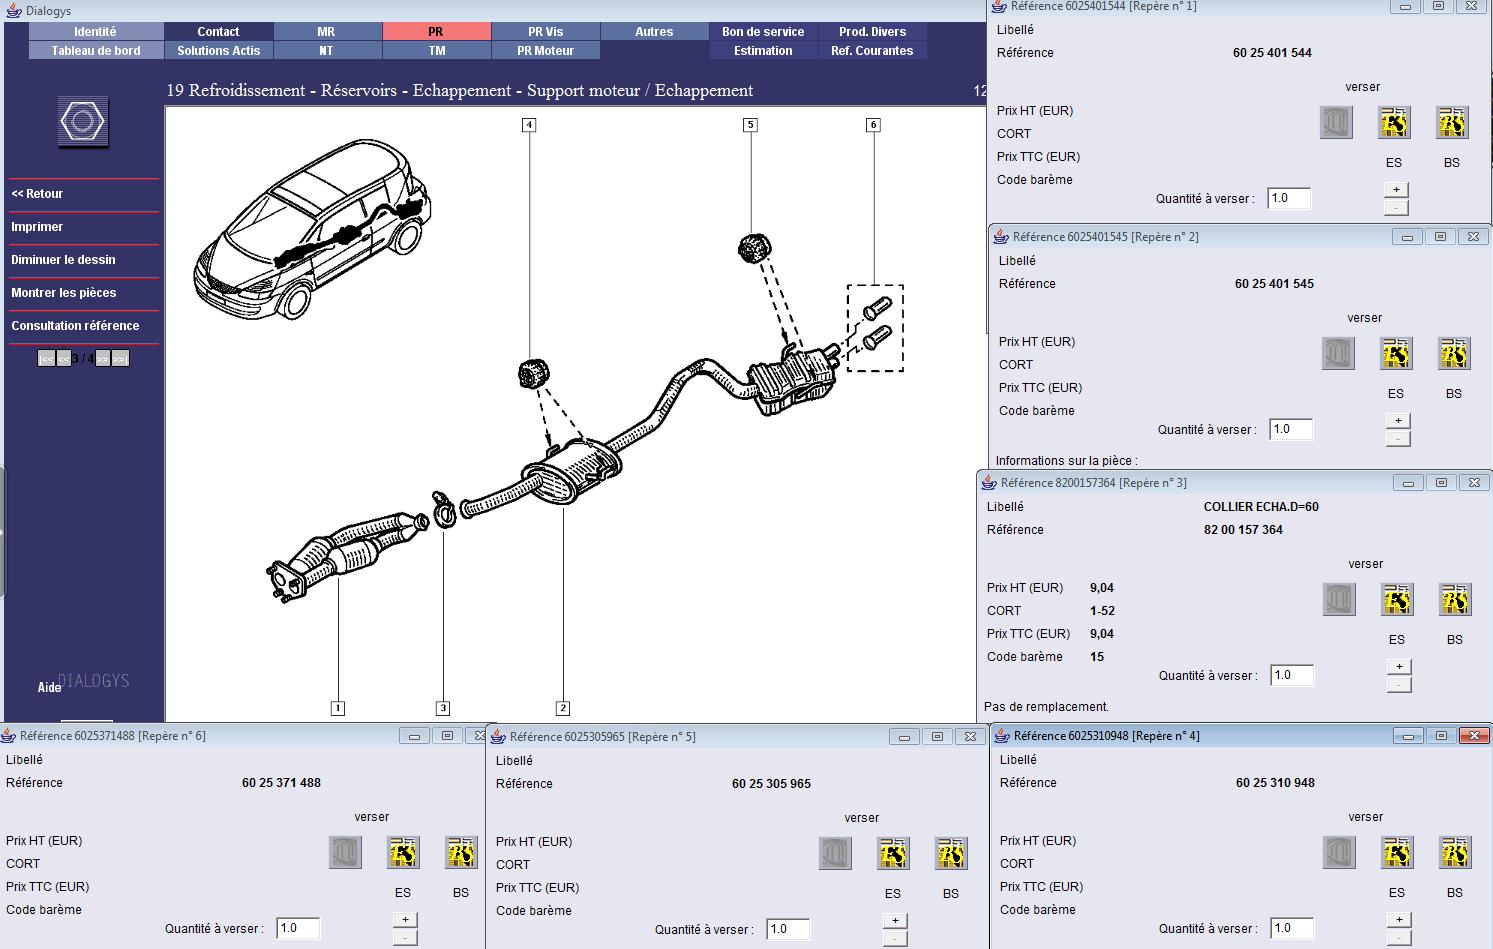Click the ES icon in Repère n° 3 window
1493x949 pixels.
click(1397, 600)
